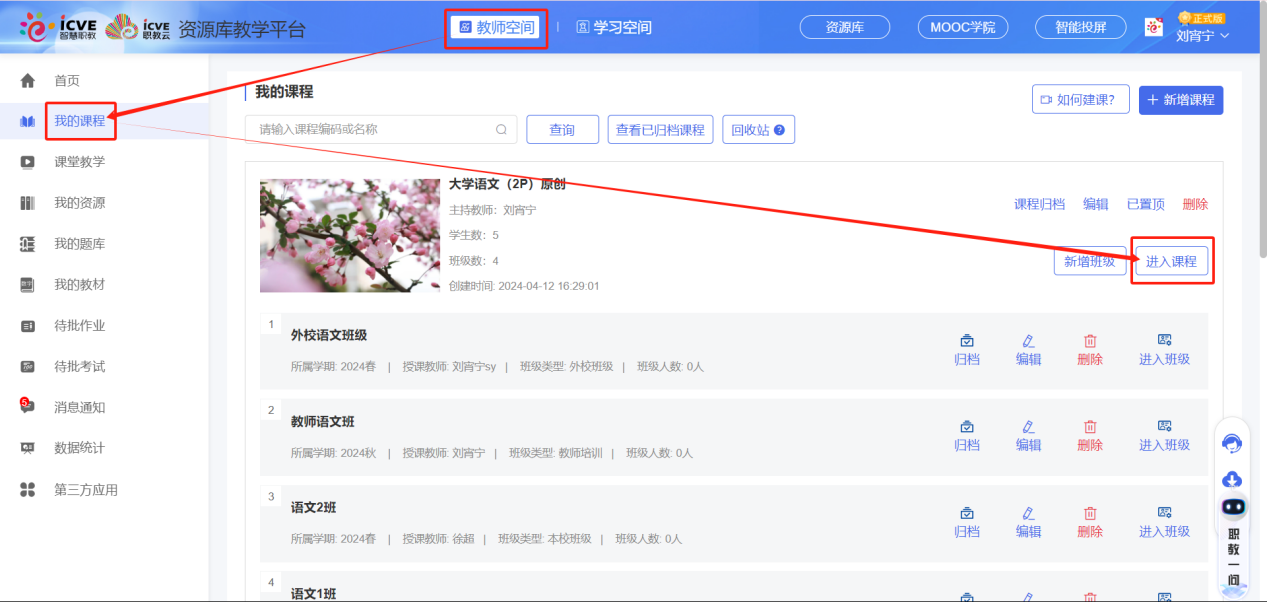Archive the 外校语文班级 class

(967, 344)
